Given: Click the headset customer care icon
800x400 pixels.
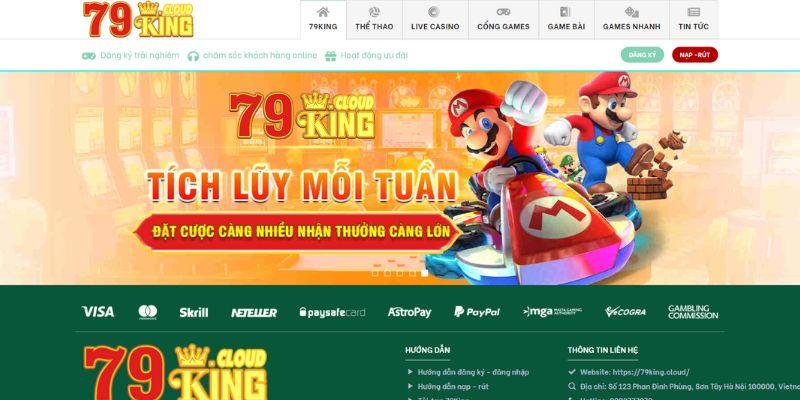Looking at the screenshot, I should [x=193, y=56].
